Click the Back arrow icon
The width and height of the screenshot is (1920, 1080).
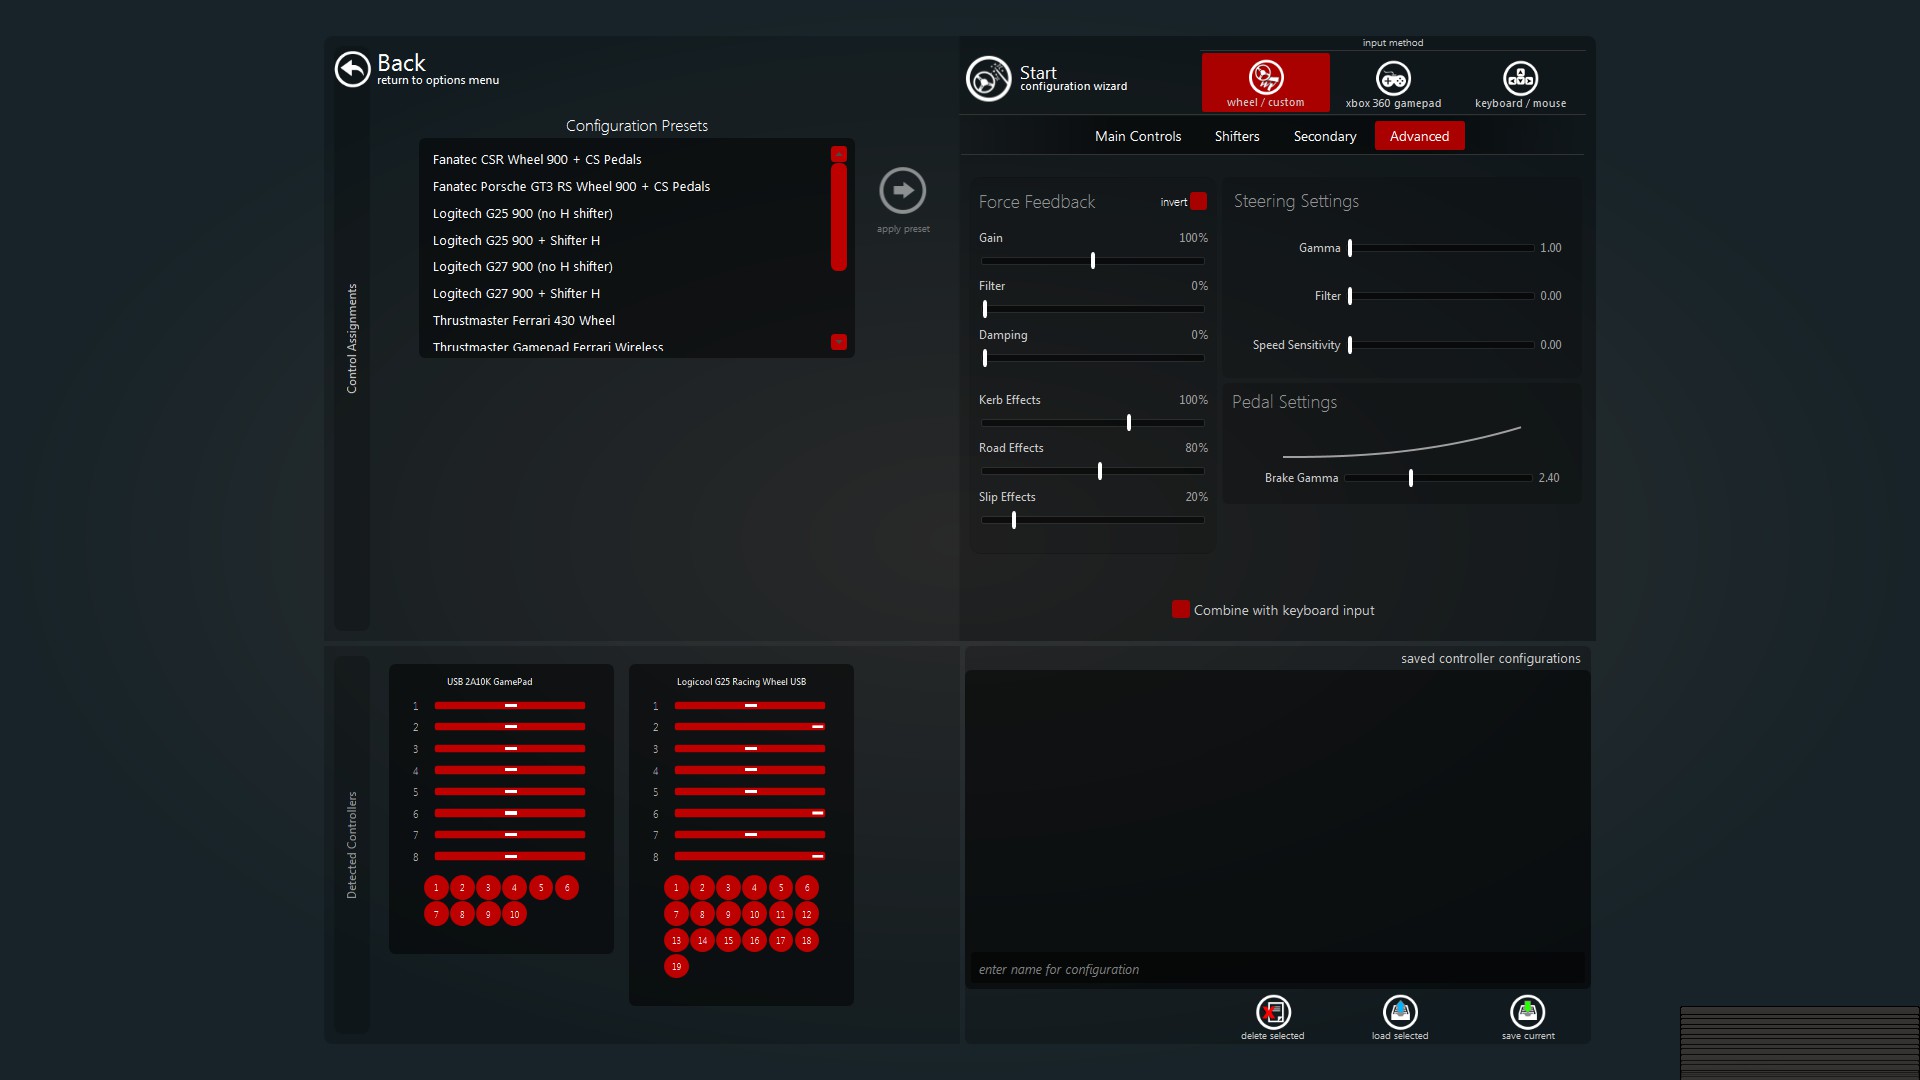point(352,69)
